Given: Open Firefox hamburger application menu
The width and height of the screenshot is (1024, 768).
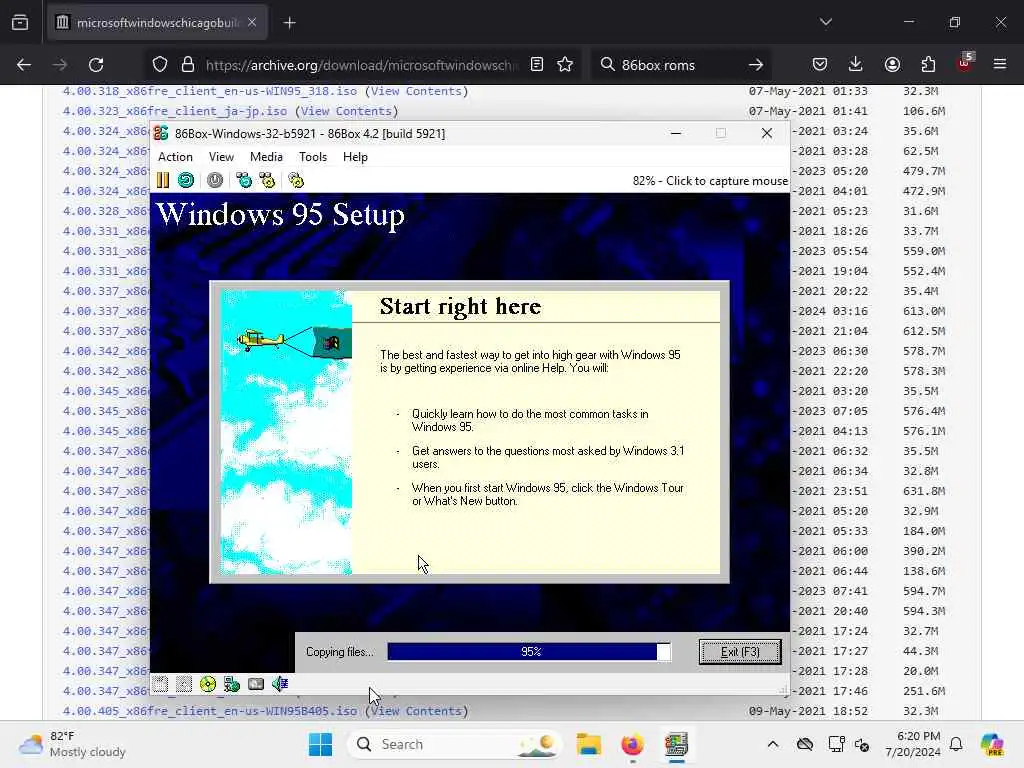Looking at the screenshot, I should tap(1000, 64).
